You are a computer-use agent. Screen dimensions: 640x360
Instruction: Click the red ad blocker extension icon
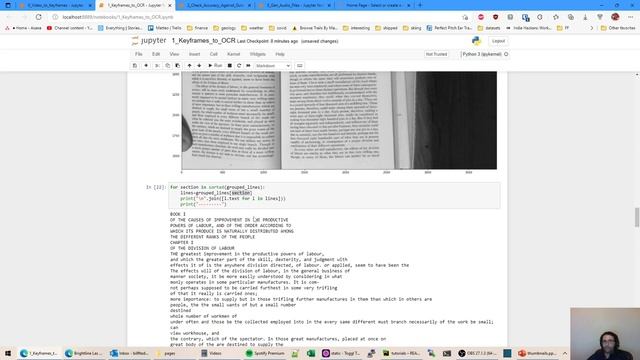pos(481,17)
